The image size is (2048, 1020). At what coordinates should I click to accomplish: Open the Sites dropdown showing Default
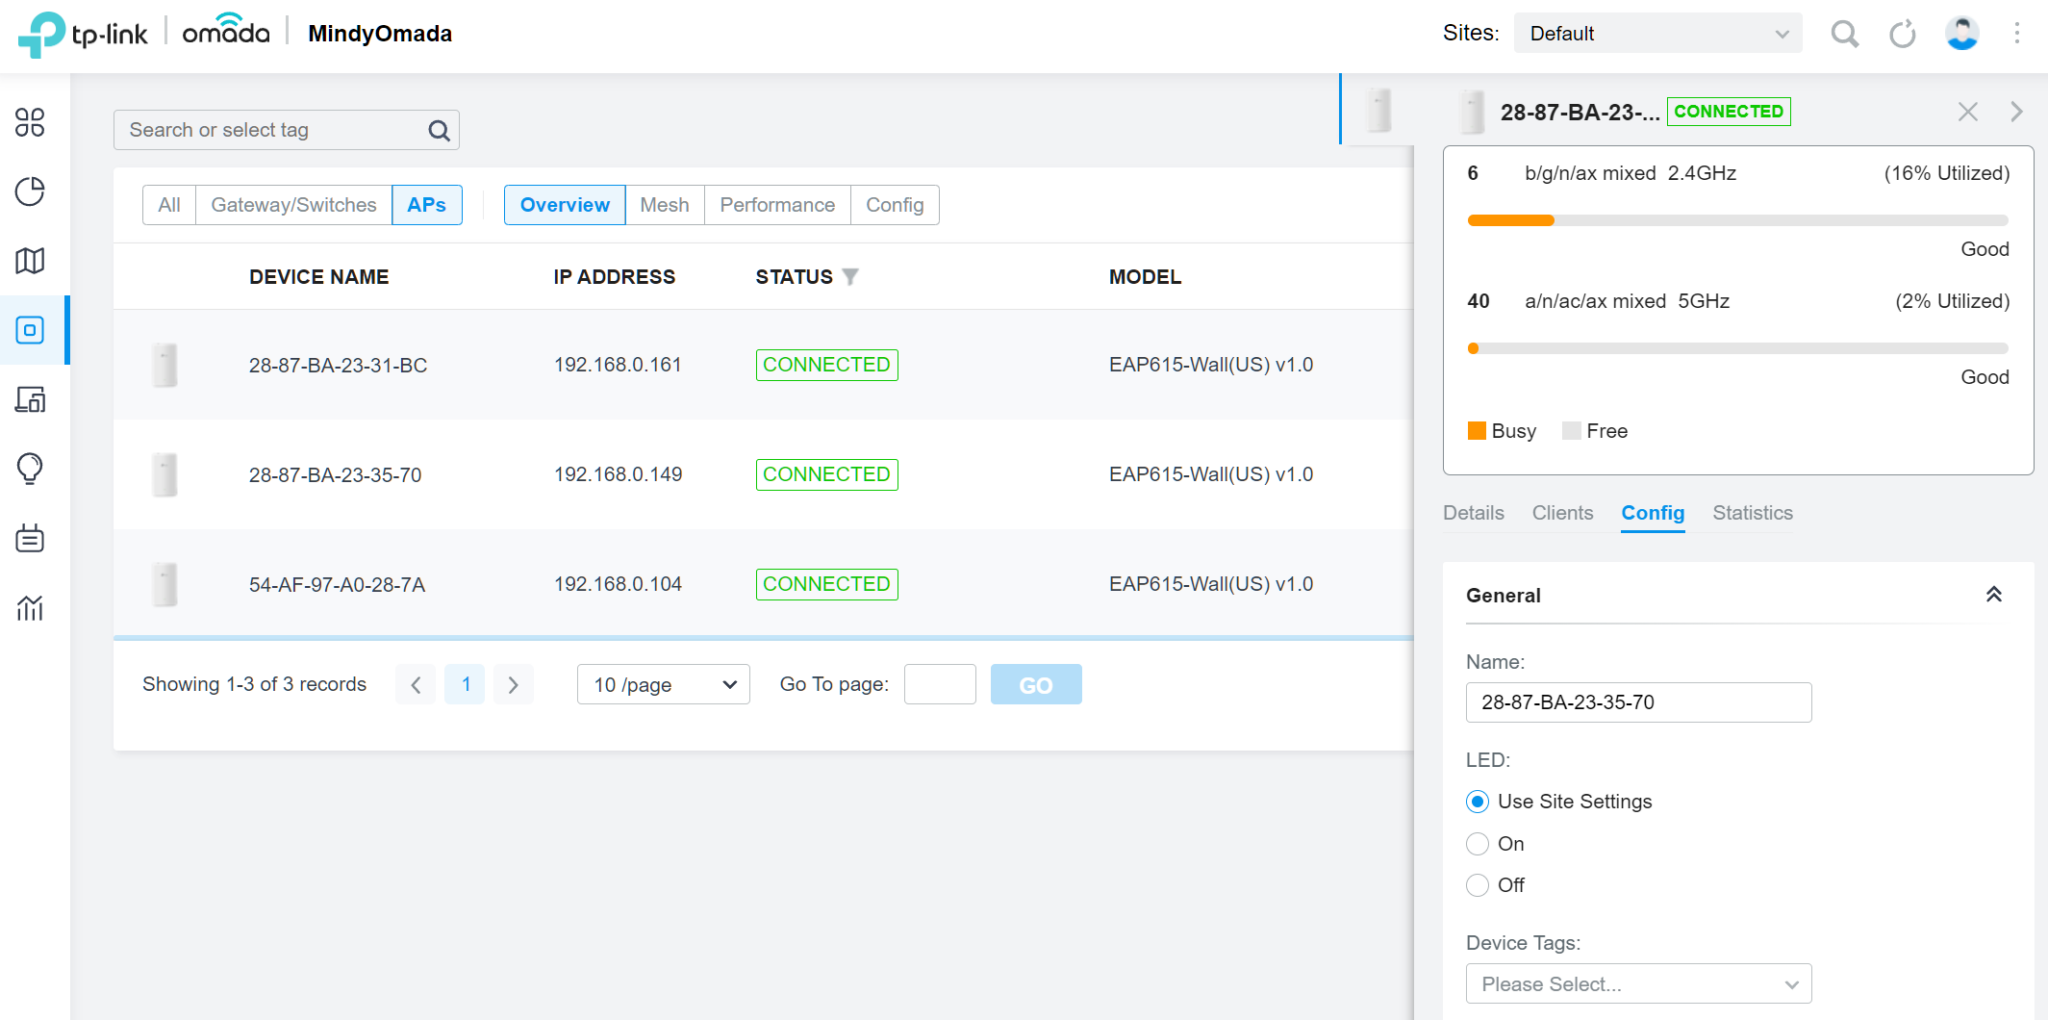(x=1657, y=33)
